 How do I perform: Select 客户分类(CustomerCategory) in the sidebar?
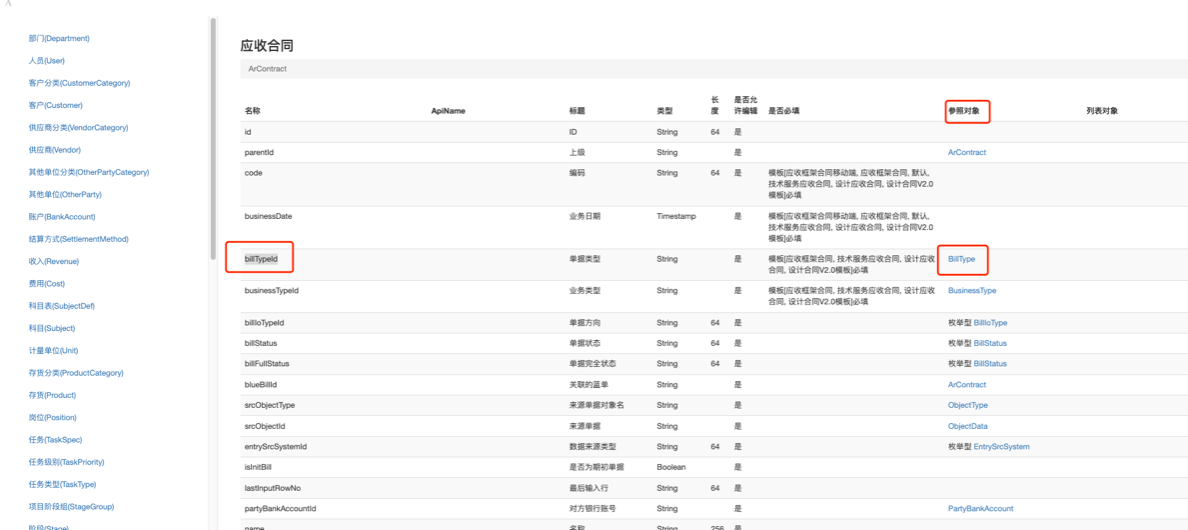(x=79, y=83)
